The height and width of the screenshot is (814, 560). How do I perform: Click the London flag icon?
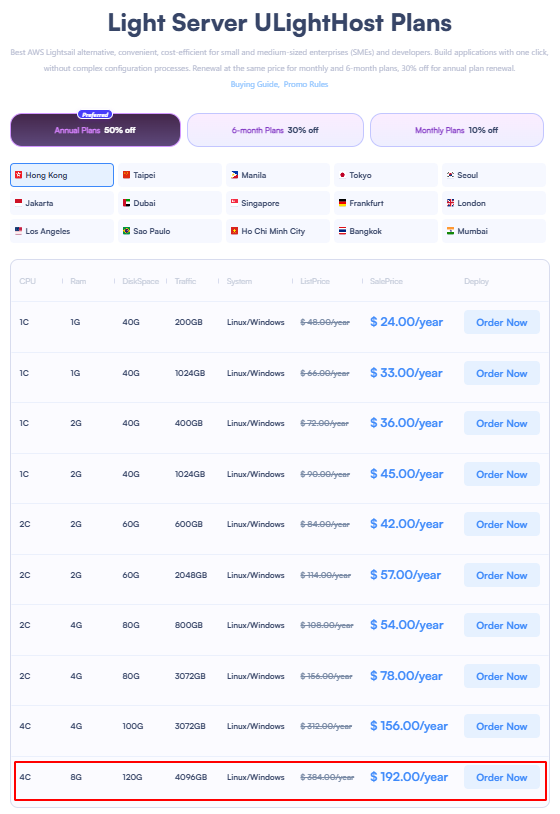pos(450,203)
